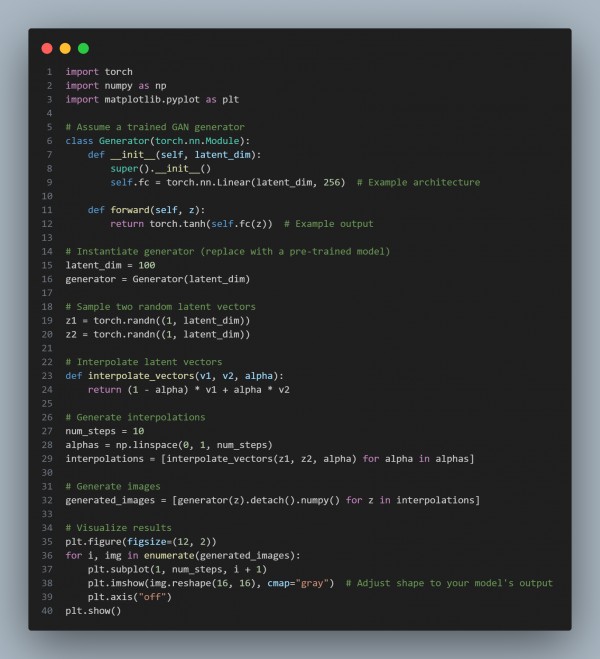
Task: Click '# Generate images' comment
Action: 113,487
